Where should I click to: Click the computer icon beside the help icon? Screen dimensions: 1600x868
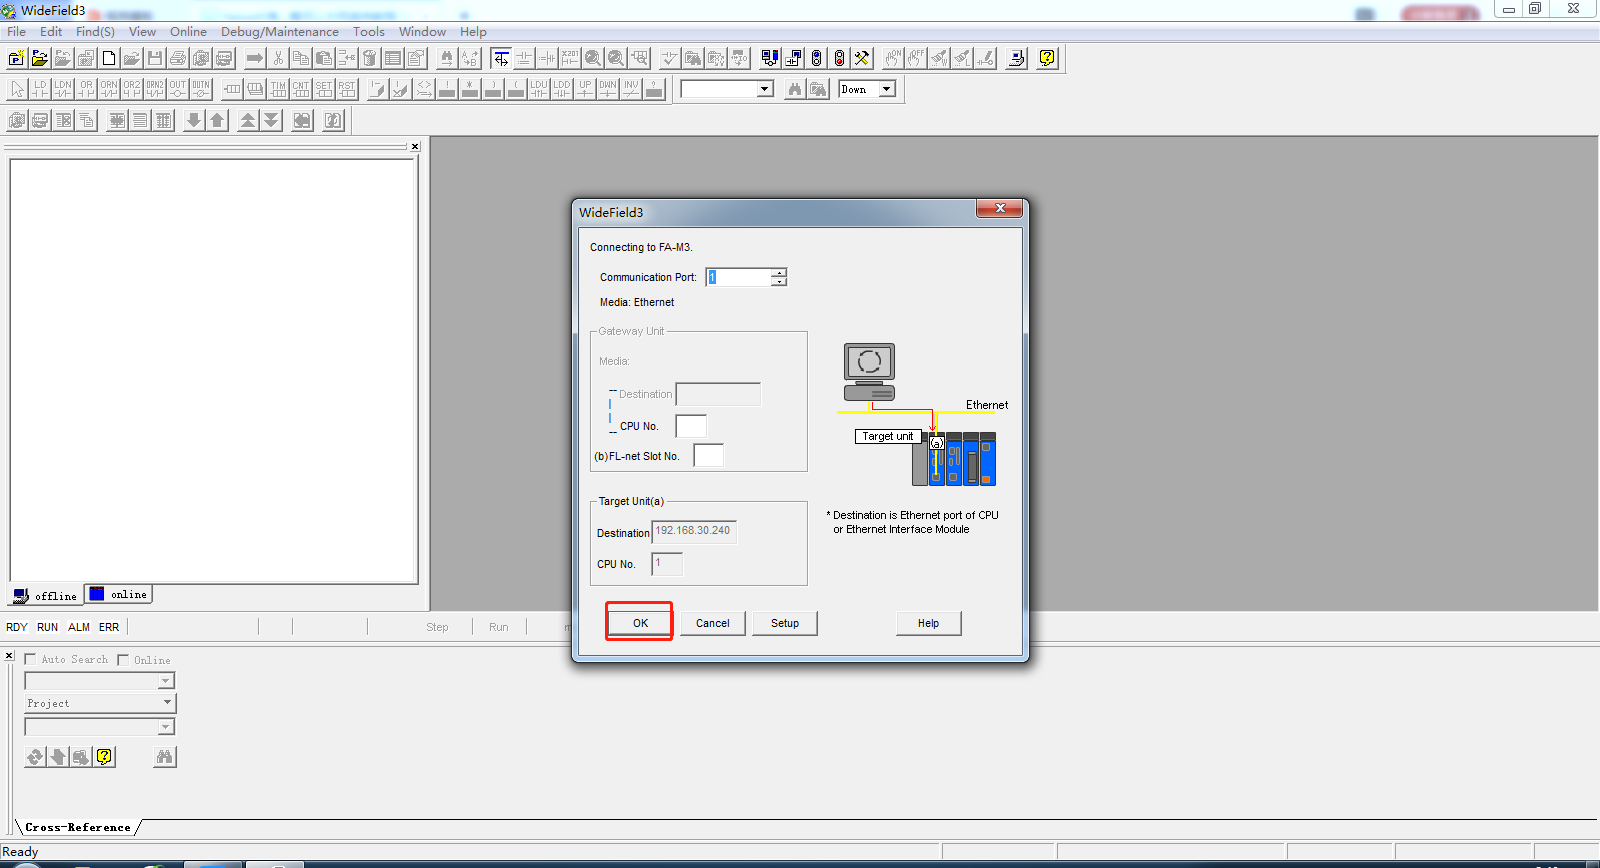point(1016,58)
